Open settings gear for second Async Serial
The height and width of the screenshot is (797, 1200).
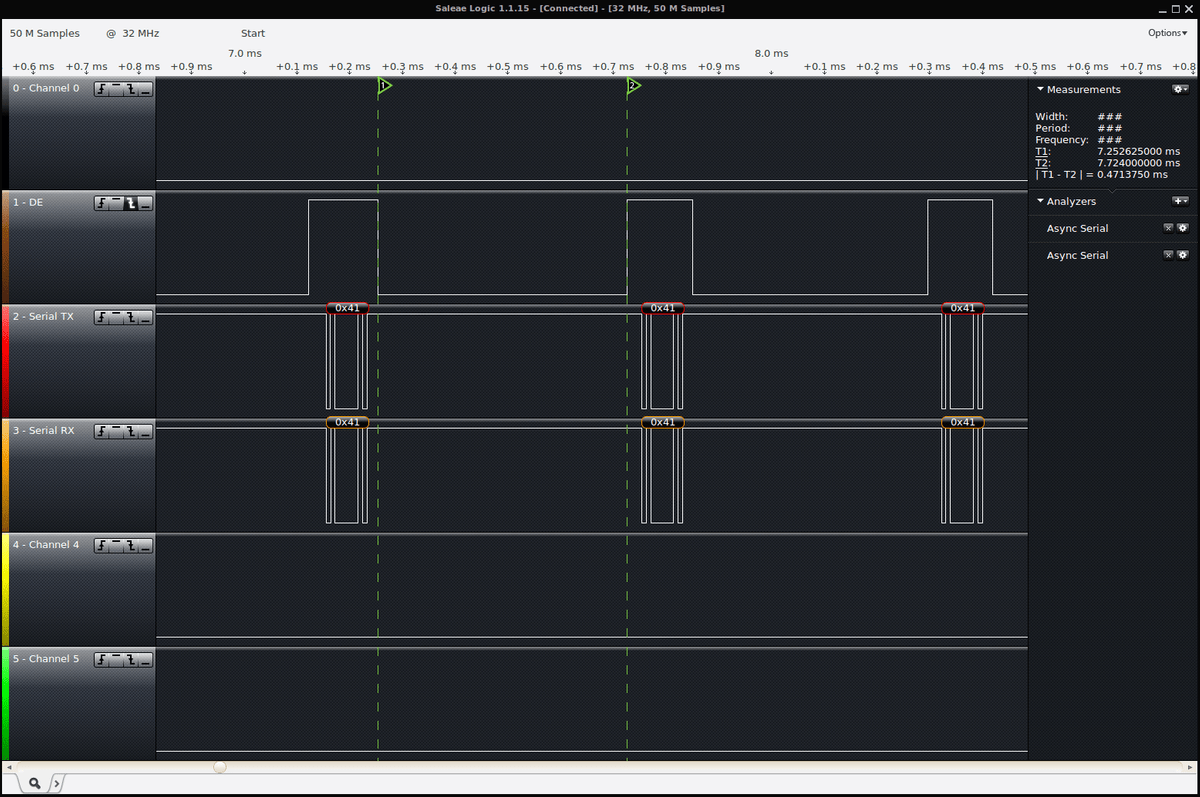pyautogui.click(x=1183, y=255)
